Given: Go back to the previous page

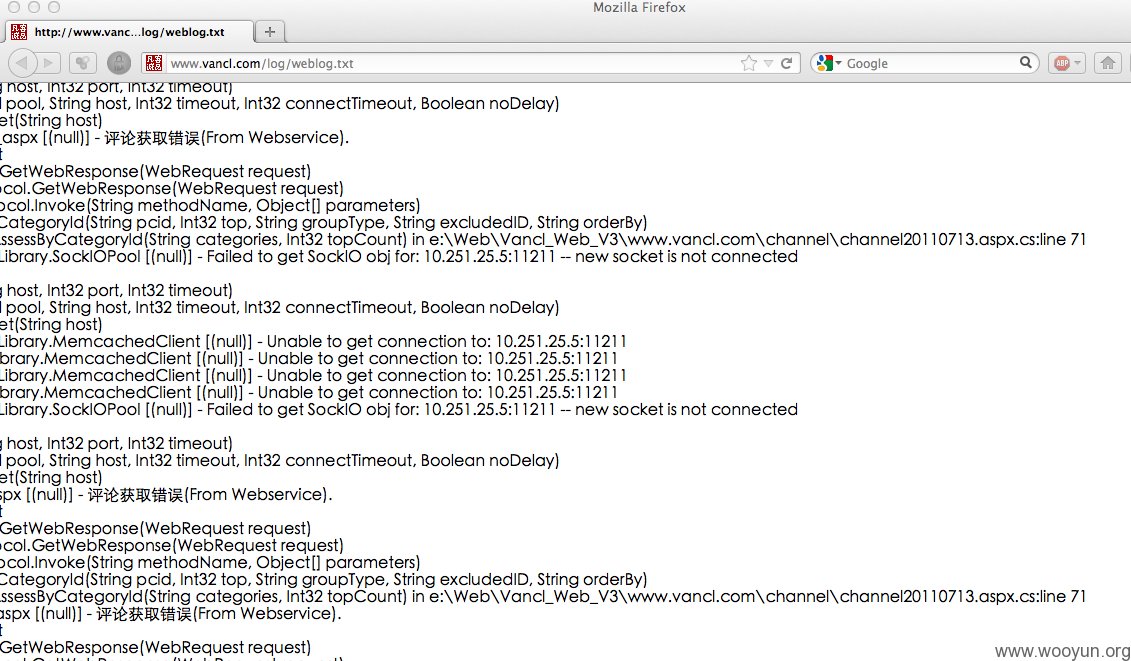Looking at the screenshot, I should pyautogui.click(x=22, y=64).
